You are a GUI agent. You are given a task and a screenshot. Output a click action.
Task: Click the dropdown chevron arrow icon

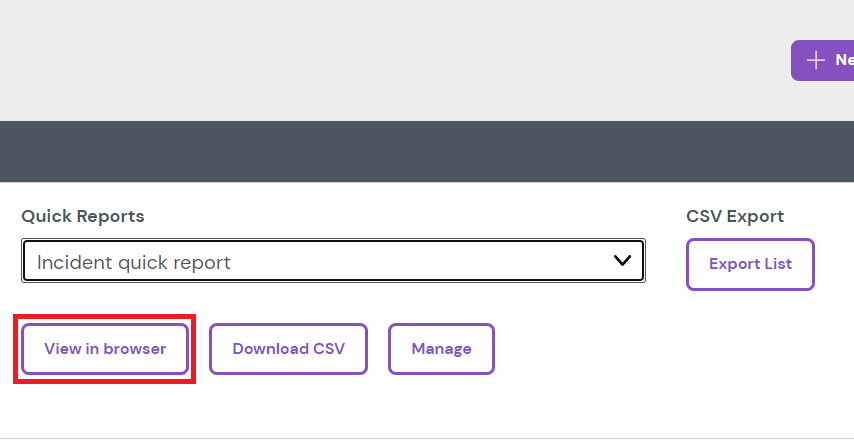pyautogui.click(x=622, y=261)
